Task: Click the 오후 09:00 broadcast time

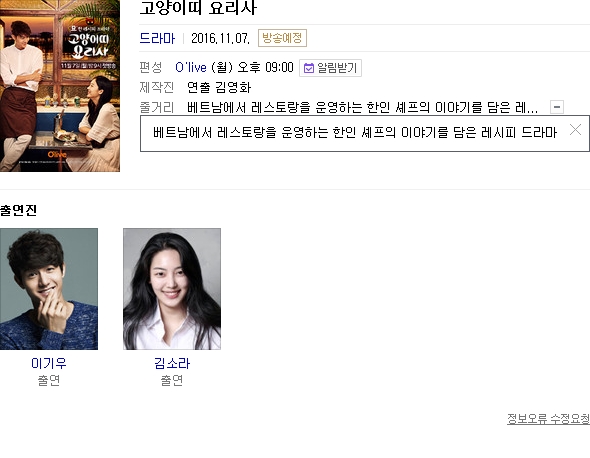Action: (266, 67)
